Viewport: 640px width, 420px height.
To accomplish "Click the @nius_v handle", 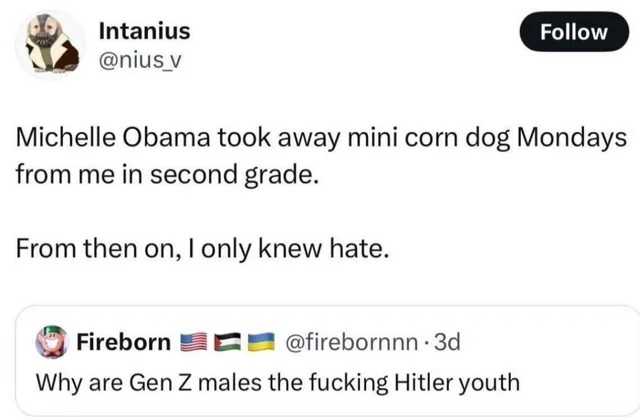I will click(141, 62).
